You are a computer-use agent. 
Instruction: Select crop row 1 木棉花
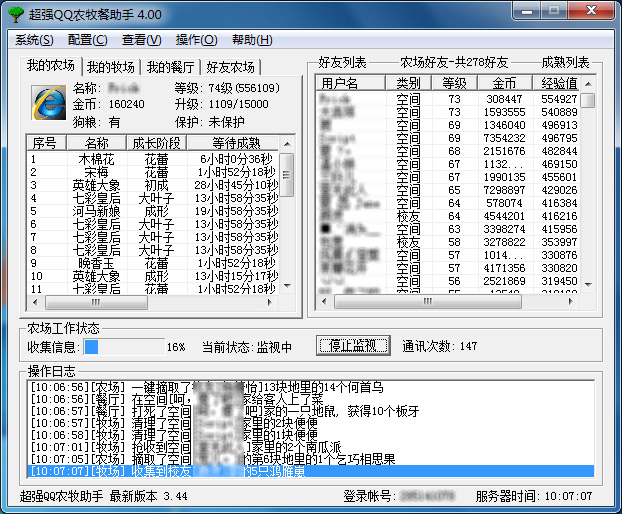click(x=154, y=159)
